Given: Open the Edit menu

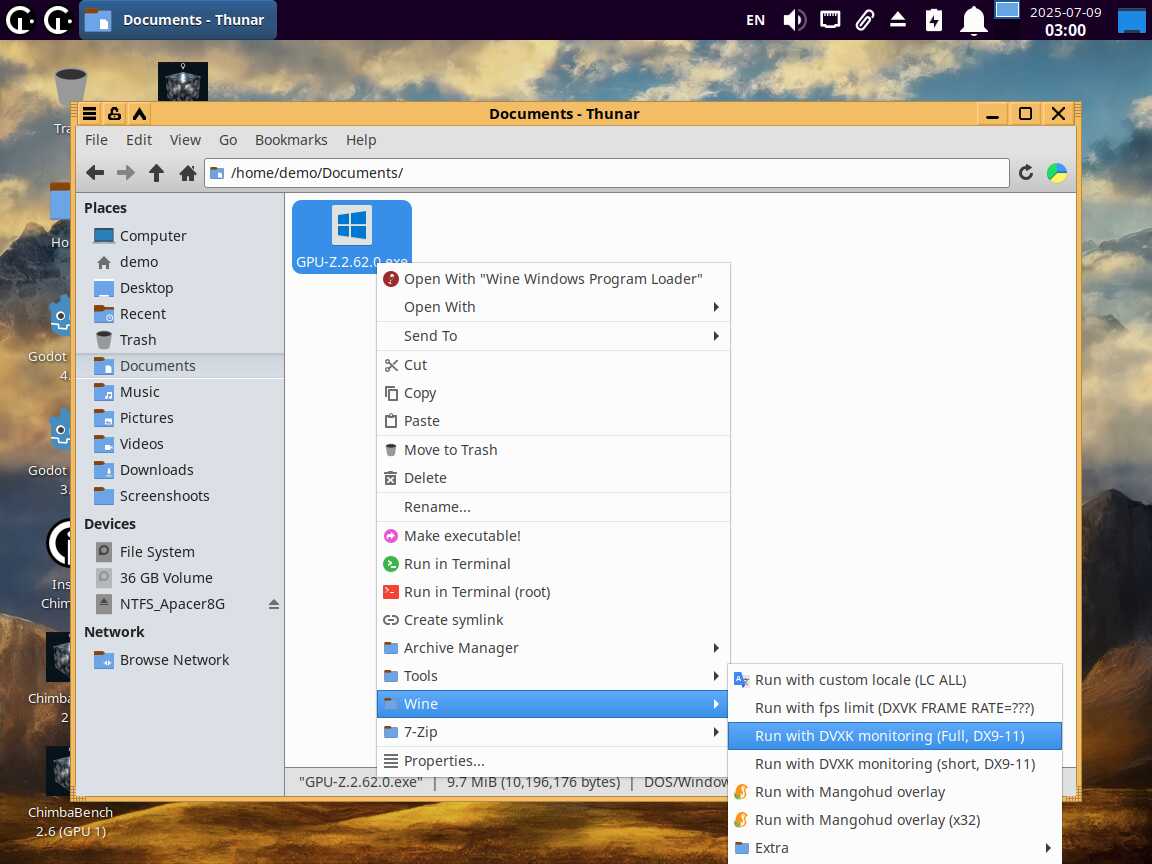Looking at the screenshot, I should click(138, 140).
